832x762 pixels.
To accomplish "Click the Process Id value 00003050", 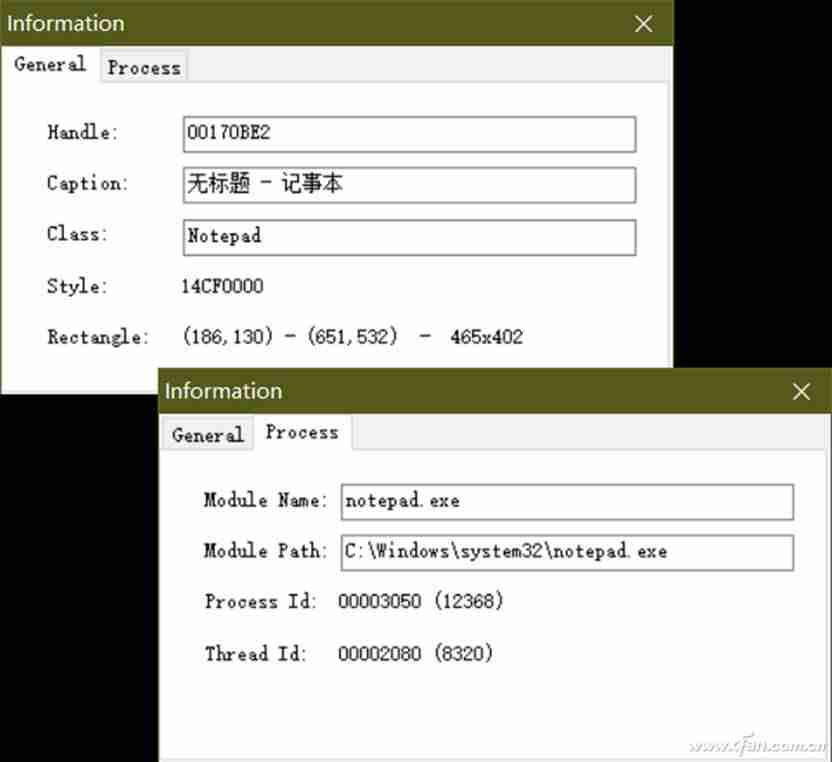I will tap(379, 601).
